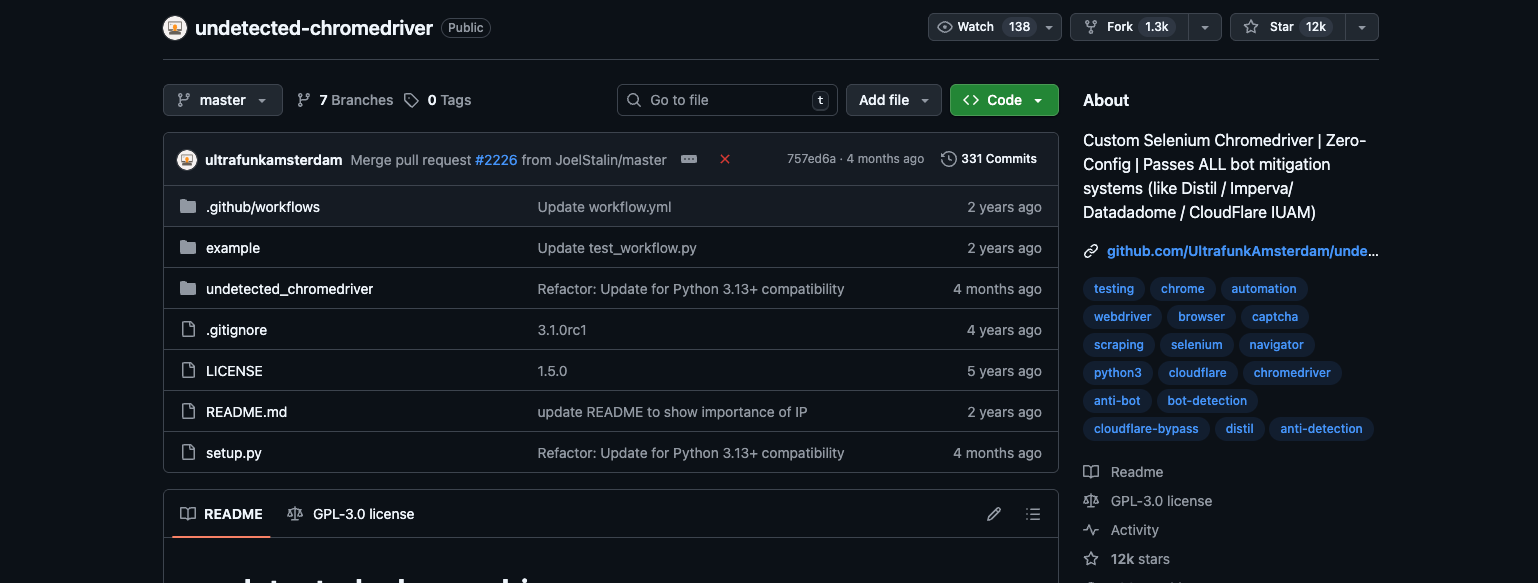1538x583 pixels.
Task: Expand commit message with the ellipsis icon
Action: click(x=689, y=158)
